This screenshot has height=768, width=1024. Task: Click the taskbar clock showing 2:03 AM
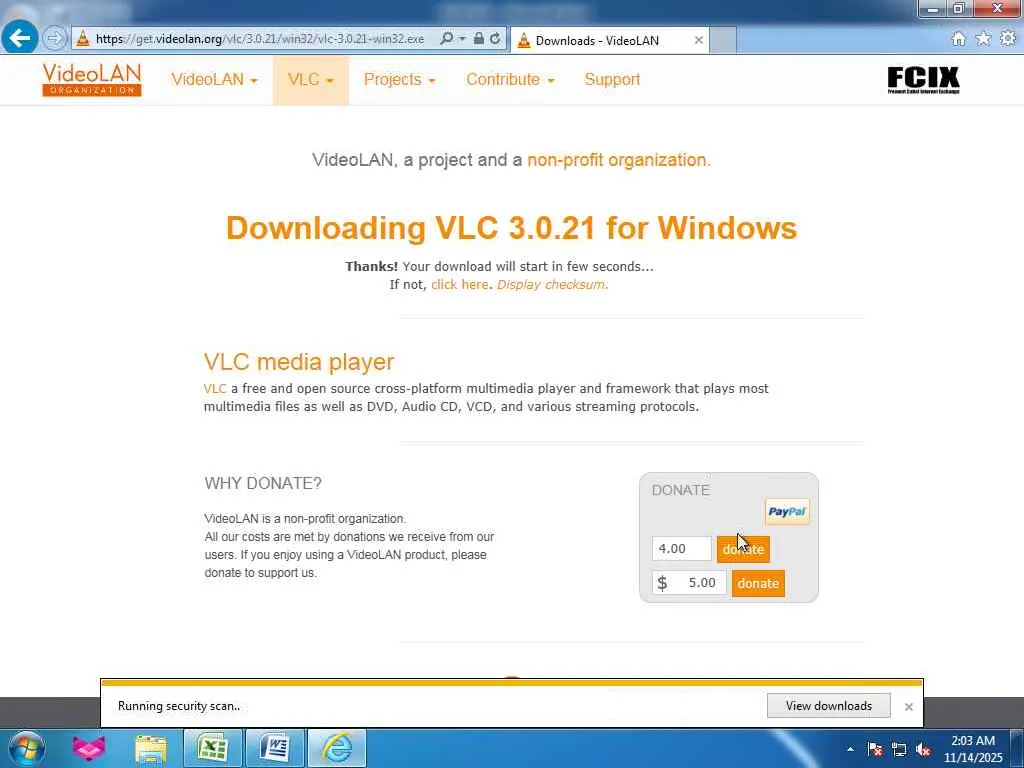[973, 750]
